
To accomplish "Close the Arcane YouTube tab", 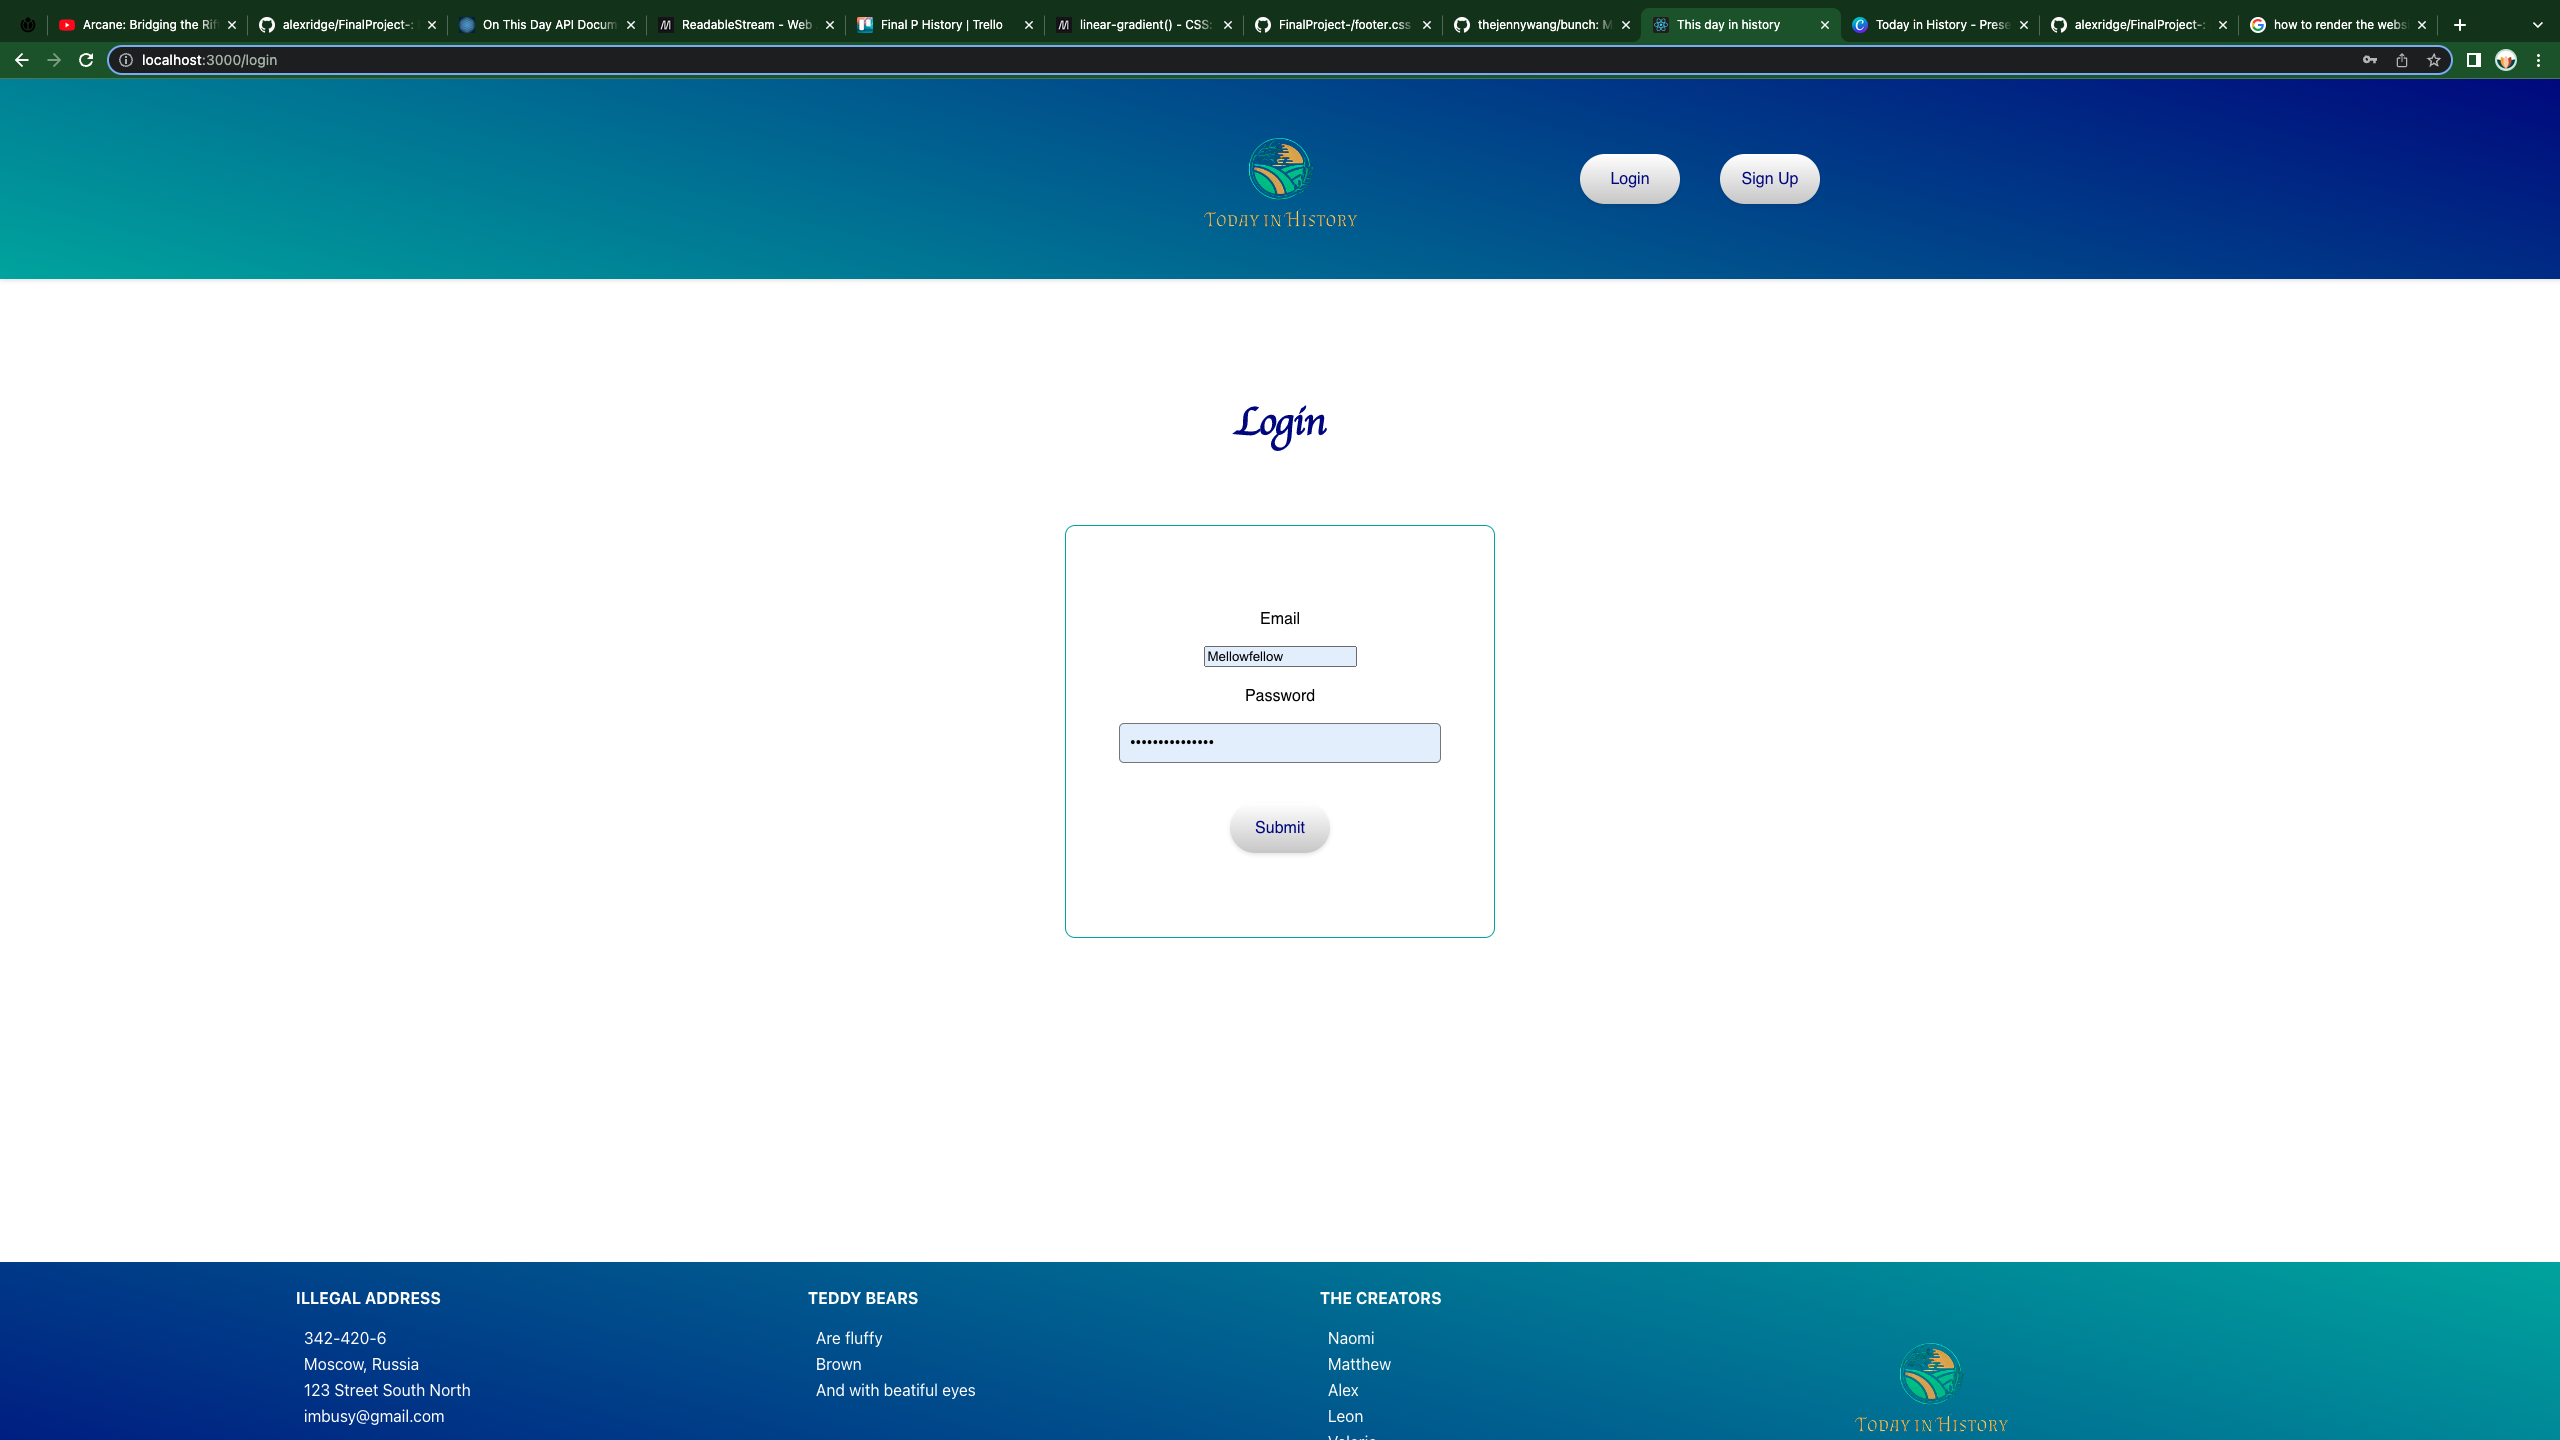I will pyautogui.click(x=232, y=25).
